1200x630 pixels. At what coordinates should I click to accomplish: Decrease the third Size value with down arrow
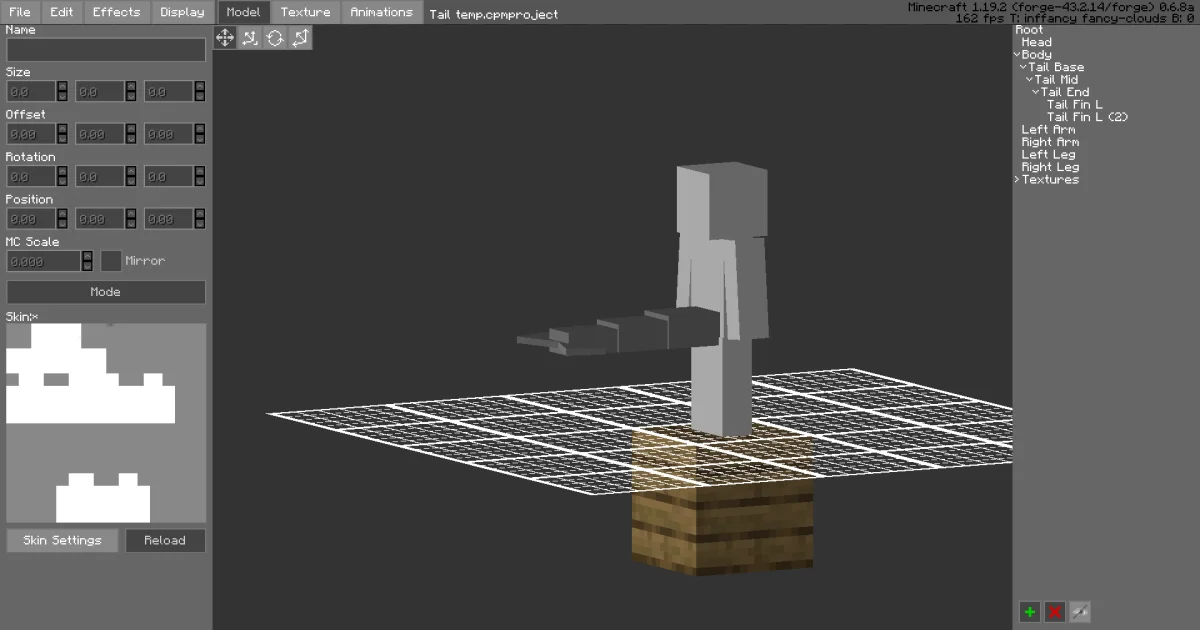tap(200, 98)
